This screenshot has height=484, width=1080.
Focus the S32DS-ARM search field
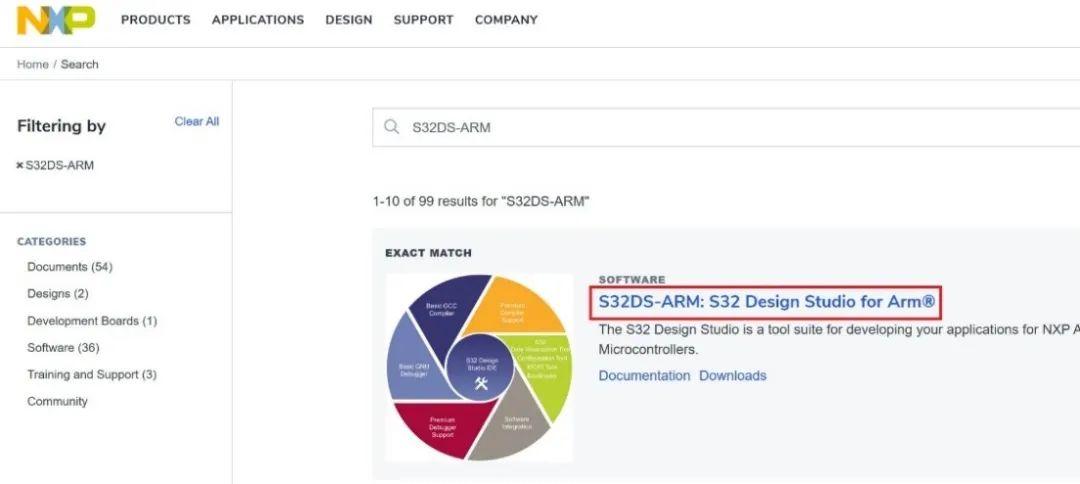tap(700, 127)
